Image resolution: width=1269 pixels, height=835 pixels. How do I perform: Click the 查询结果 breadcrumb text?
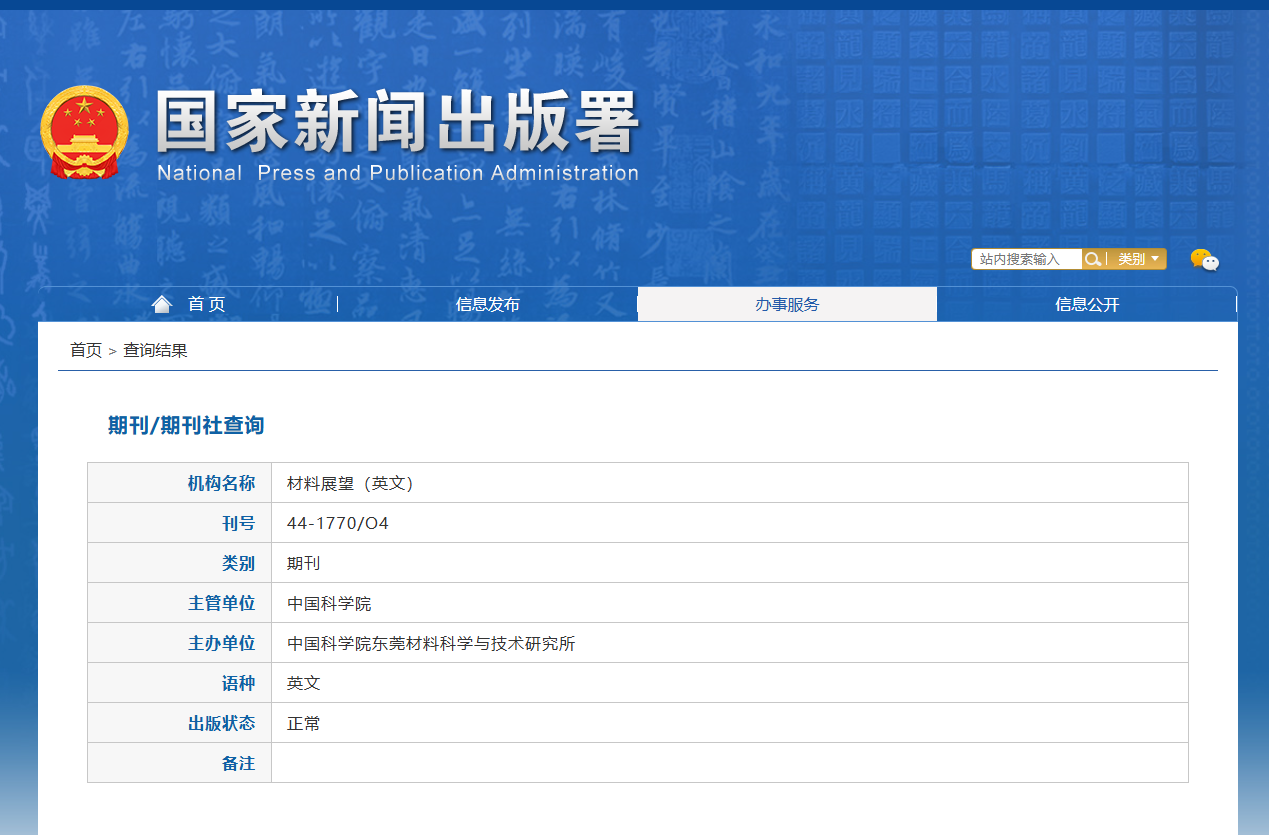(155, 350)
